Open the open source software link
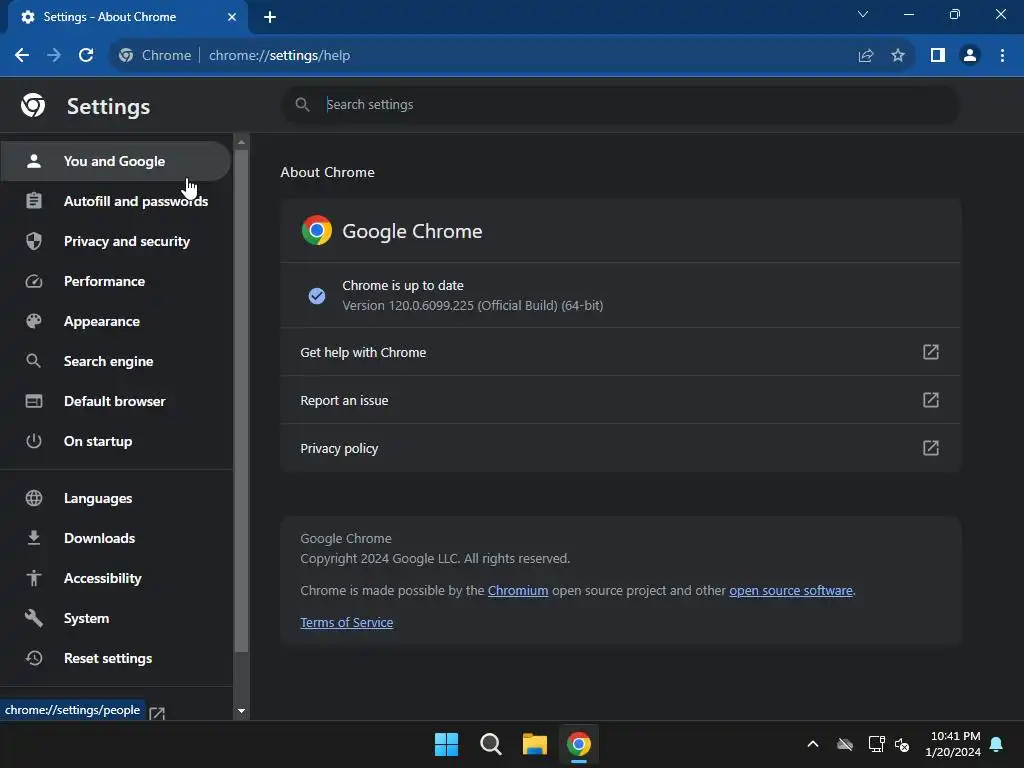The width and height of the screenshot is (1024, 768). tap(791, 590)
